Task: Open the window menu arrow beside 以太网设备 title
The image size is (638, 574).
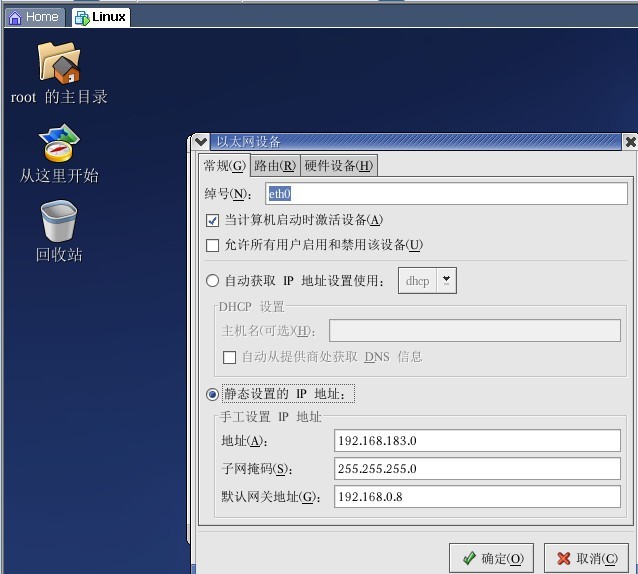Action: click(x=200, y=142)
